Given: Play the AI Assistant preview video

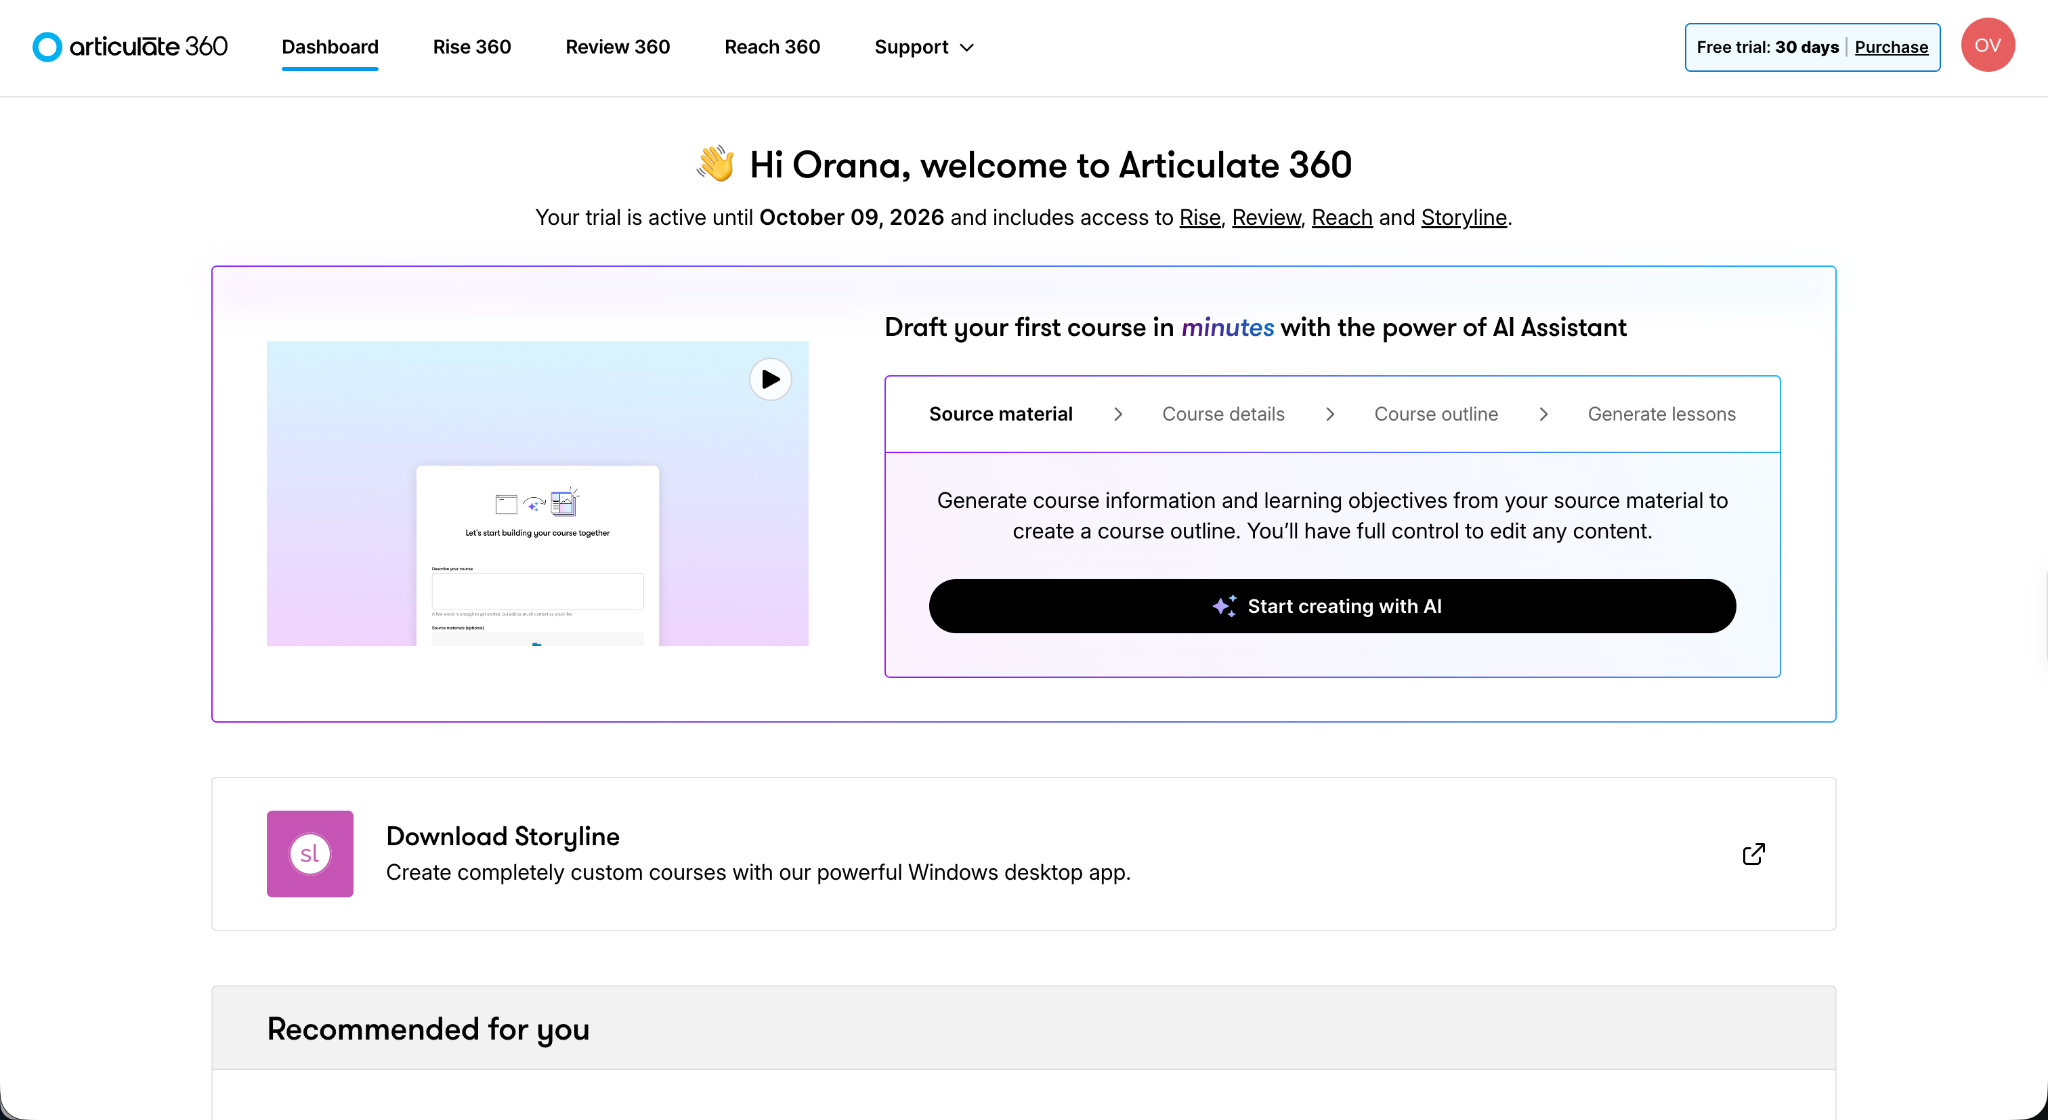Looking at the screenshot, I should pos(770,379).
